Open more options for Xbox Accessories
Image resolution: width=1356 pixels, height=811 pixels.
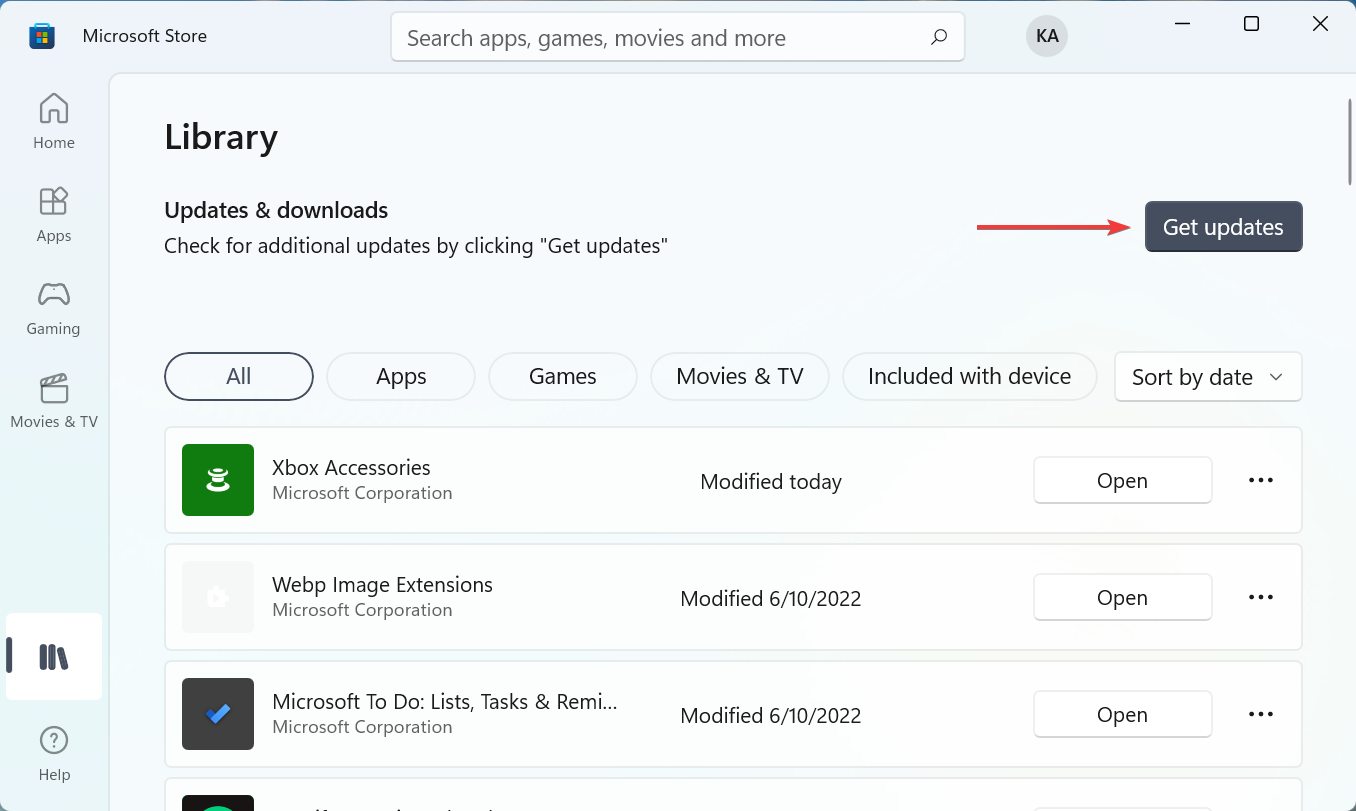(1260, 480)
